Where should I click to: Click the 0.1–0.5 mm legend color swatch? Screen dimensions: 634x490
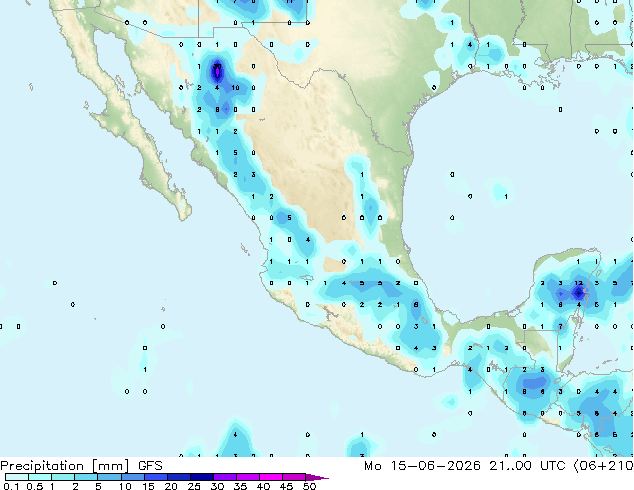17,477
